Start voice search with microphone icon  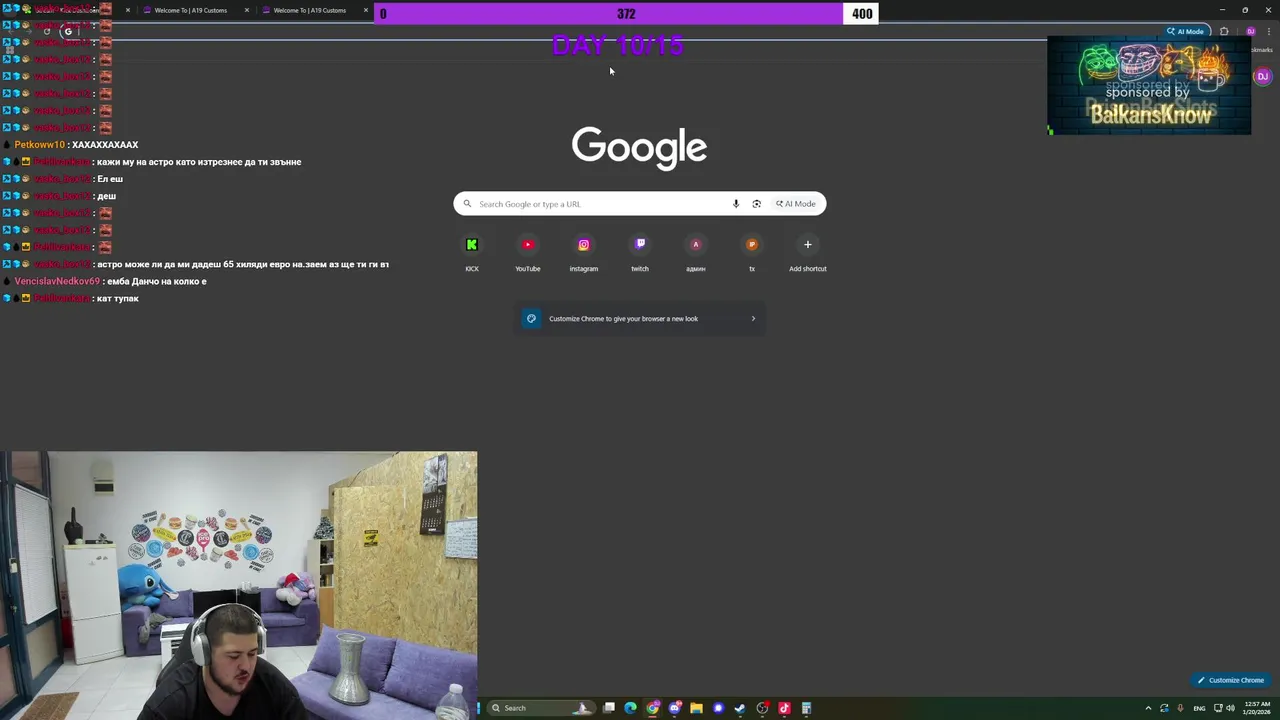pos(736,204)
